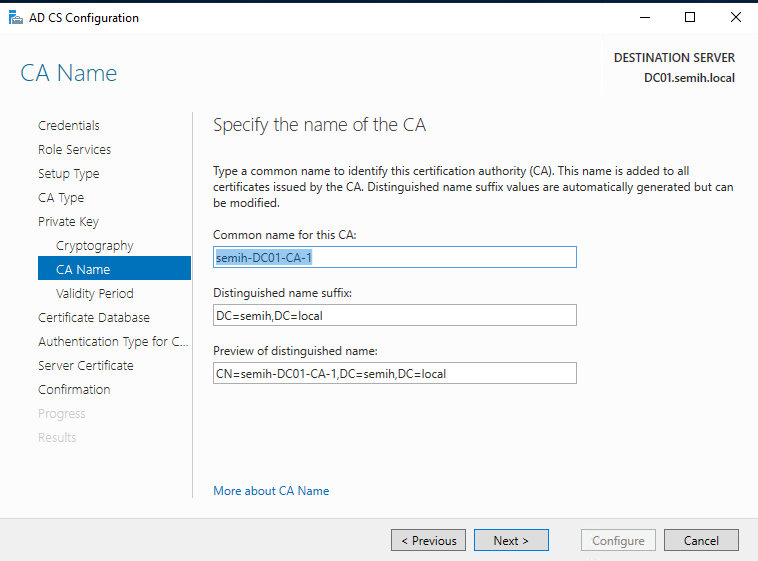The height and width of the screenshot is (561, 758).
Task: Navigate to the Confirmation step
Action: point(74,389)
